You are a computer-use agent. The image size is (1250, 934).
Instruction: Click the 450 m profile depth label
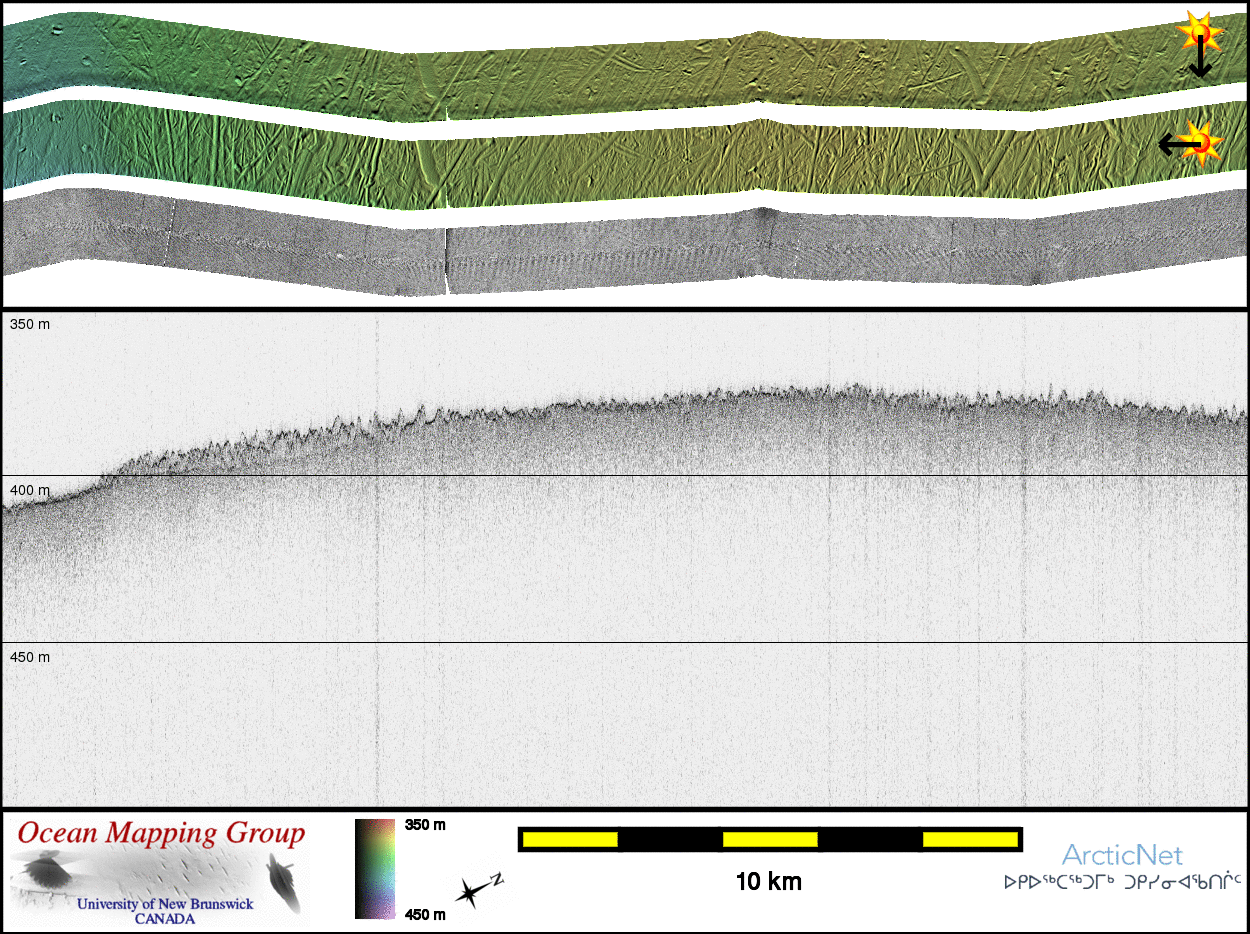[30, 657]
